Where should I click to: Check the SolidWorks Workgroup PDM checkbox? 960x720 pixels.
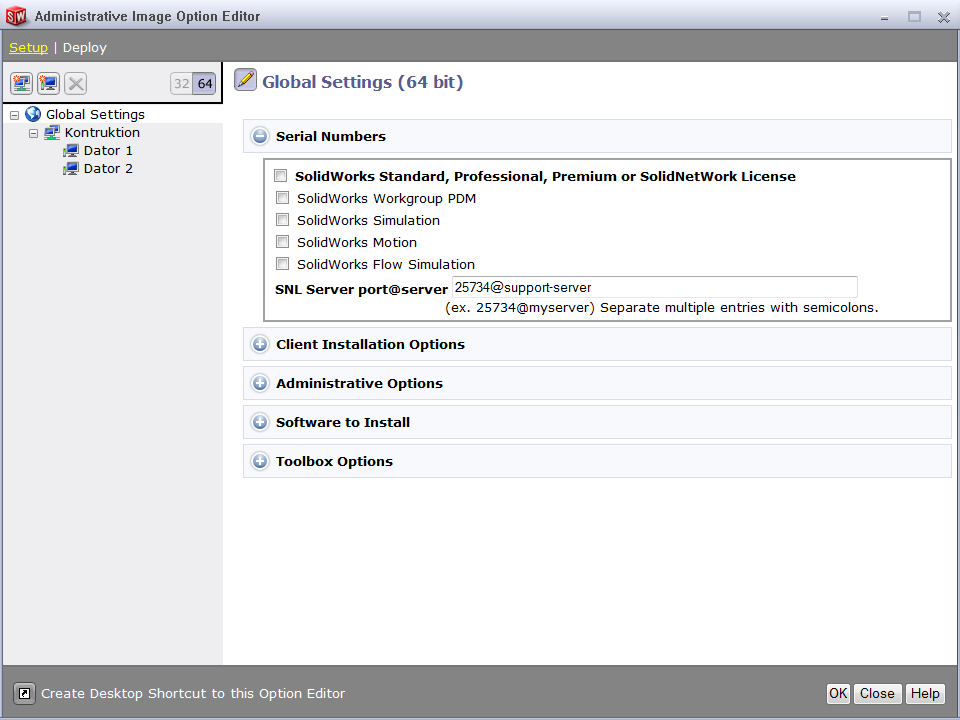pyautogui.click(x=282, y=198)
